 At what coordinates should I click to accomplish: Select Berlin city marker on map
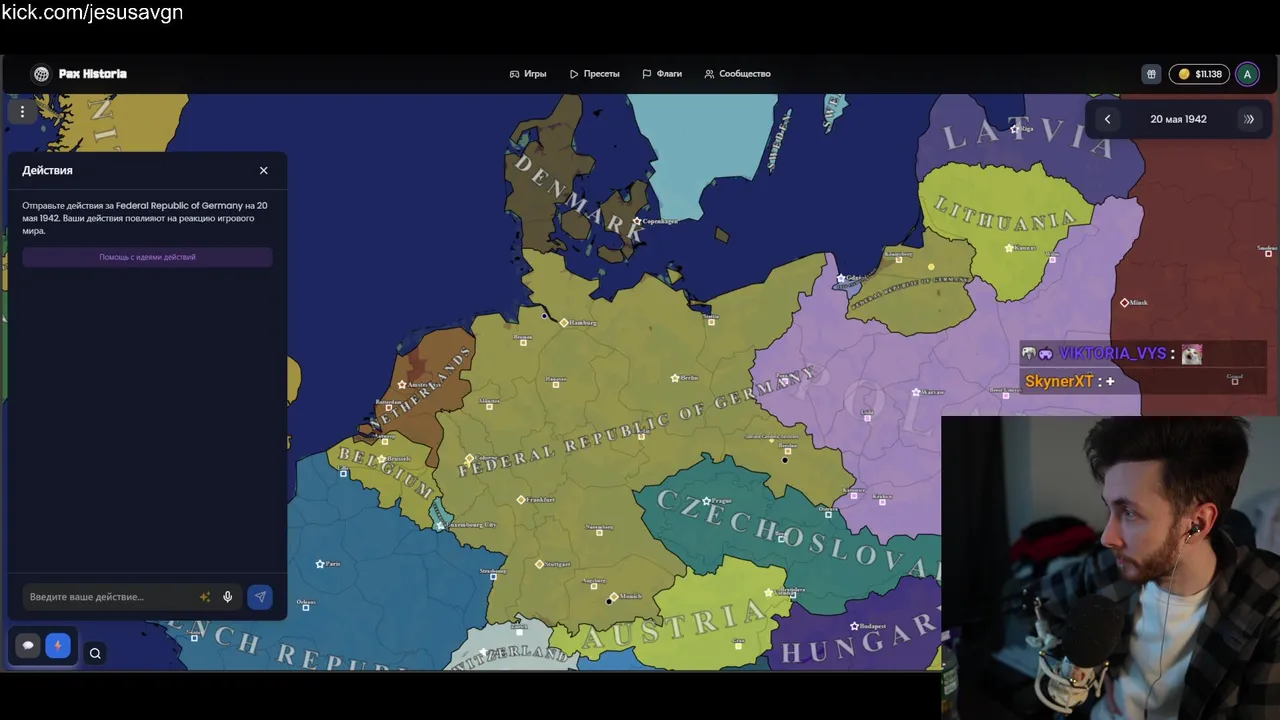pyautogui.click(x=675, y=378)
